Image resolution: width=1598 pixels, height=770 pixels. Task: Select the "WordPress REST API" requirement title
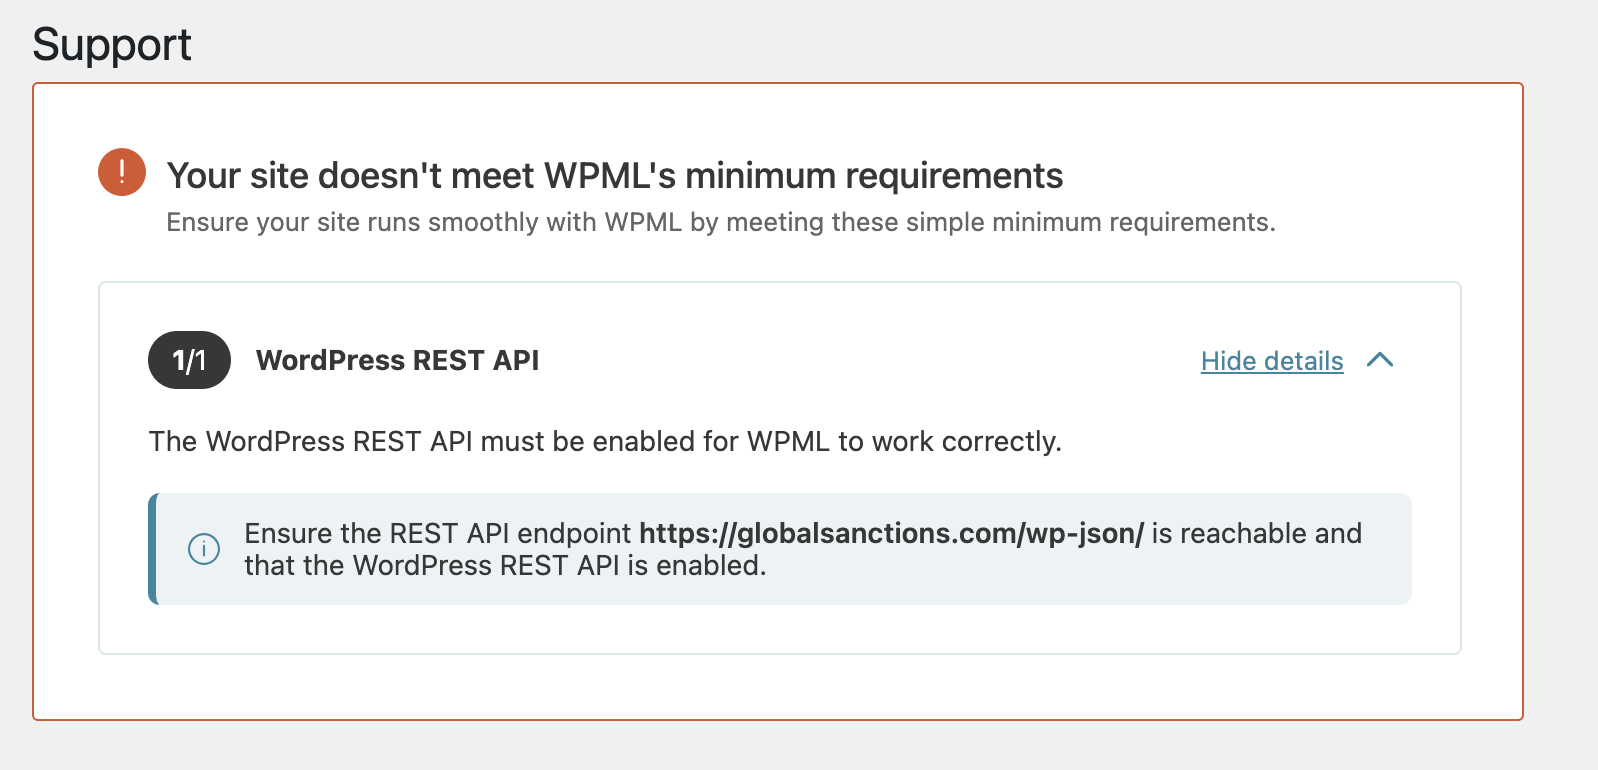[x=397, y=360]
